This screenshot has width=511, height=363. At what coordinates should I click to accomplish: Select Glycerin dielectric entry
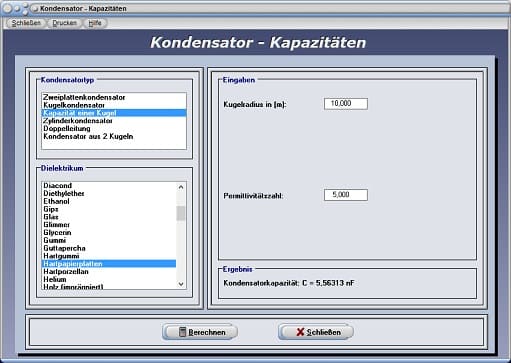pos(109,233)
